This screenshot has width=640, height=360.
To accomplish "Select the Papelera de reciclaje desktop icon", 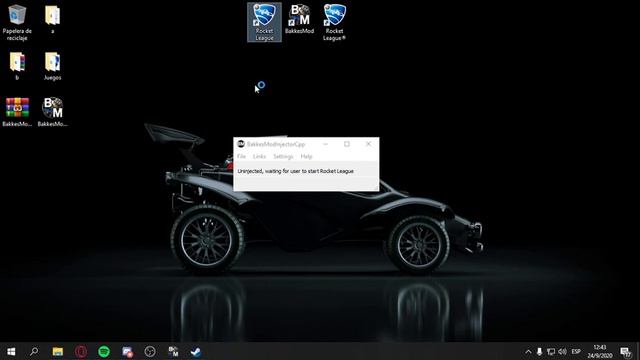I will click(x=17, y=22).
